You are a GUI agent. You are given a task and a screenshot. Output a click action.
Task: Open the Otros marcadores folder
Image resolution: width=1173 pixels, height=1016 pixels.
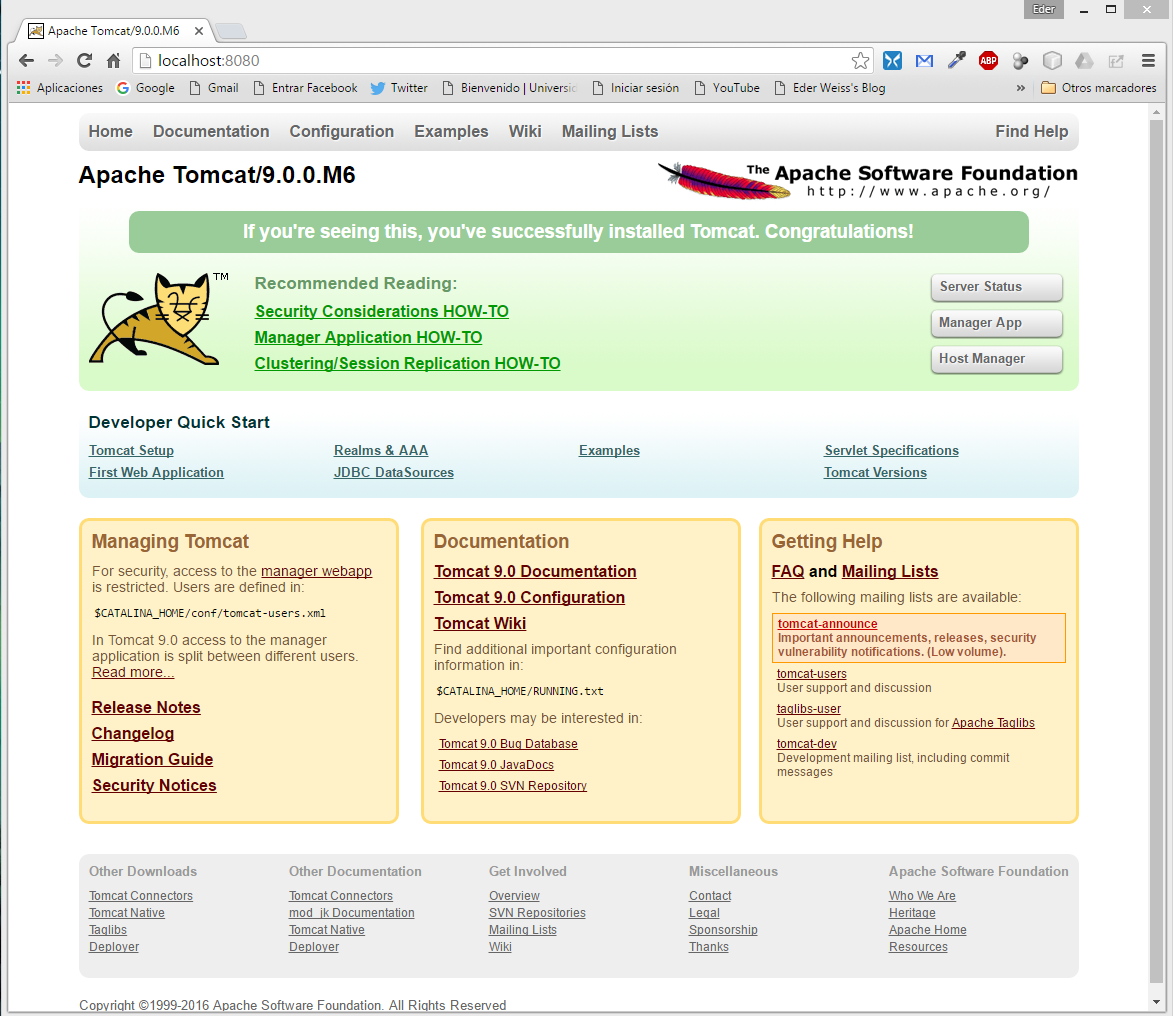click(x=1098, y=88)
